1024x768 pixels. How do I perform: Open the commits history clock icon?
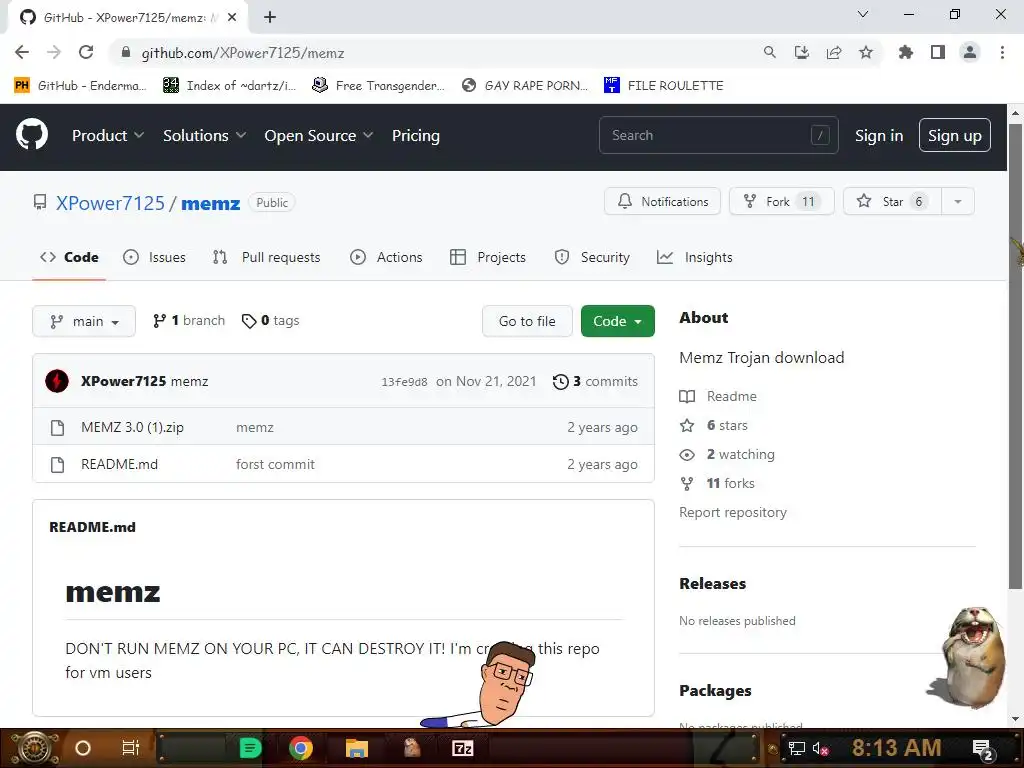coord(560,381)
